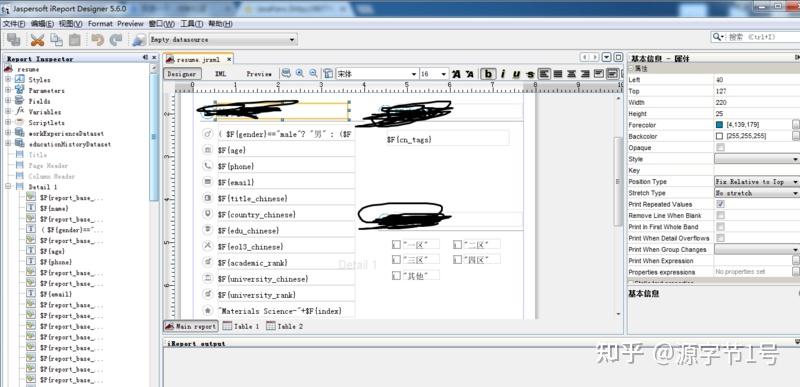Open the Empty datasource dropdown
The image size is (800, 387).
click(223, 39)
